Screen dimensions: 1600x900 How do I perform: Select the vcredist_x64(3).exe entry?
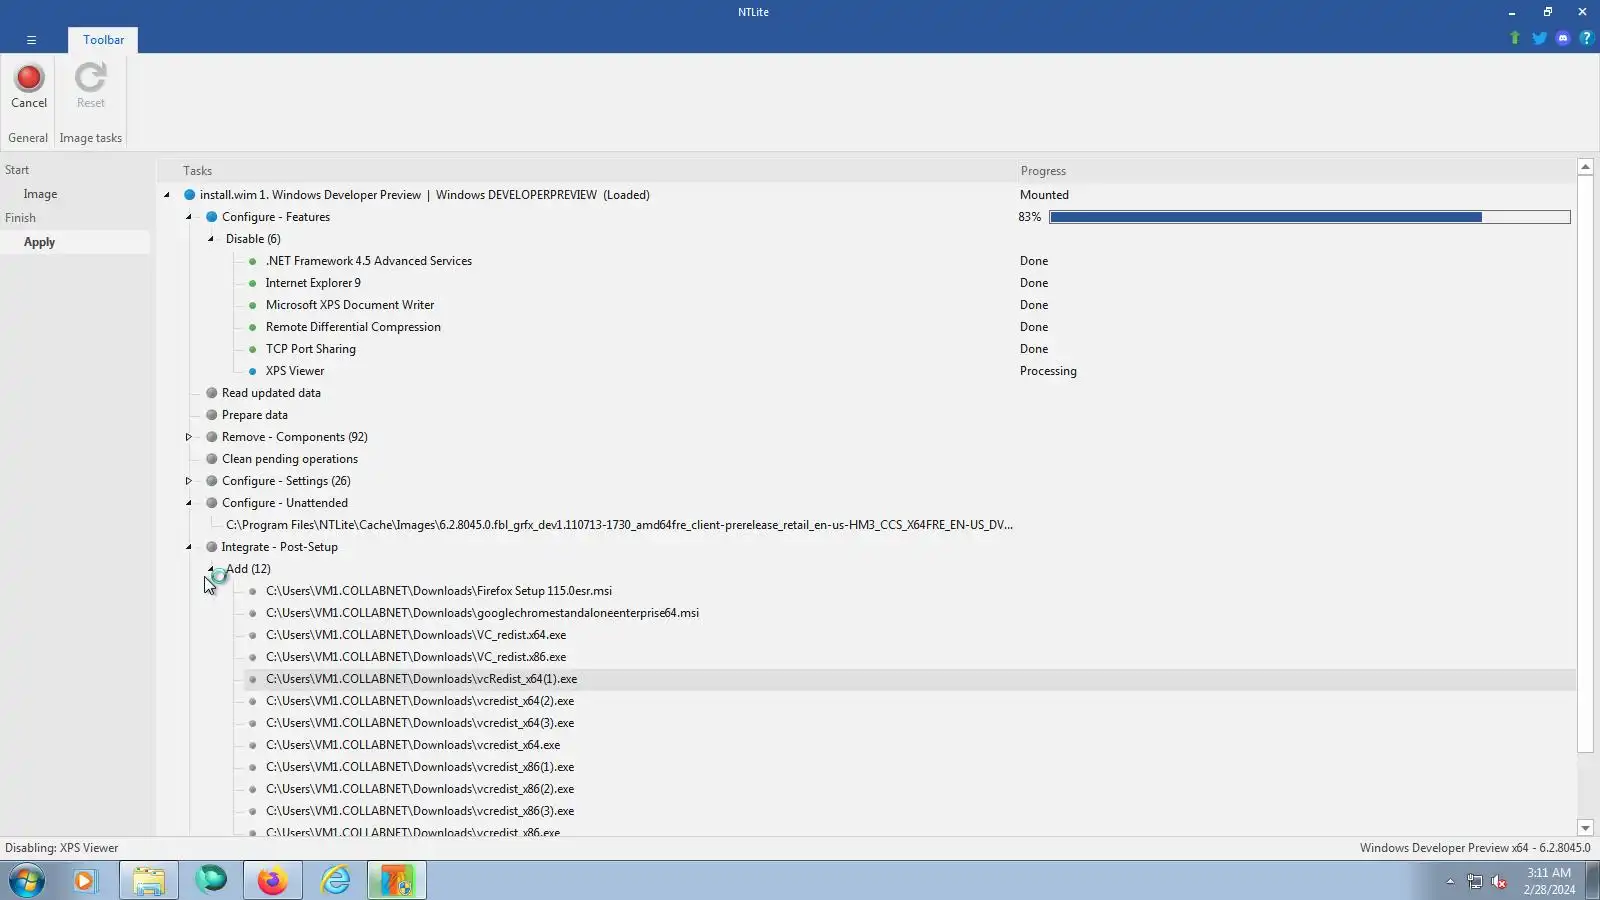(420, 723)
